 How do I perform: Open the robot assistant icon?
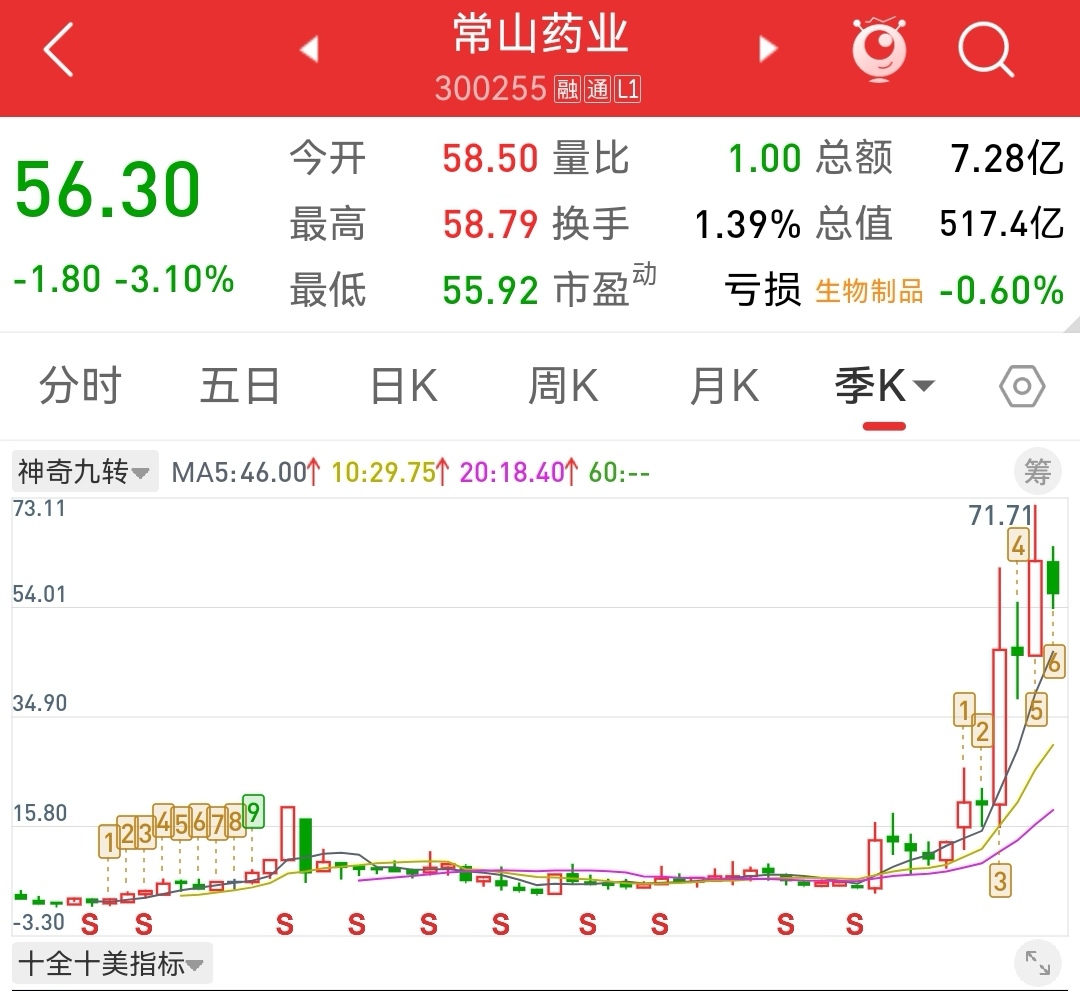click(879, 49)
